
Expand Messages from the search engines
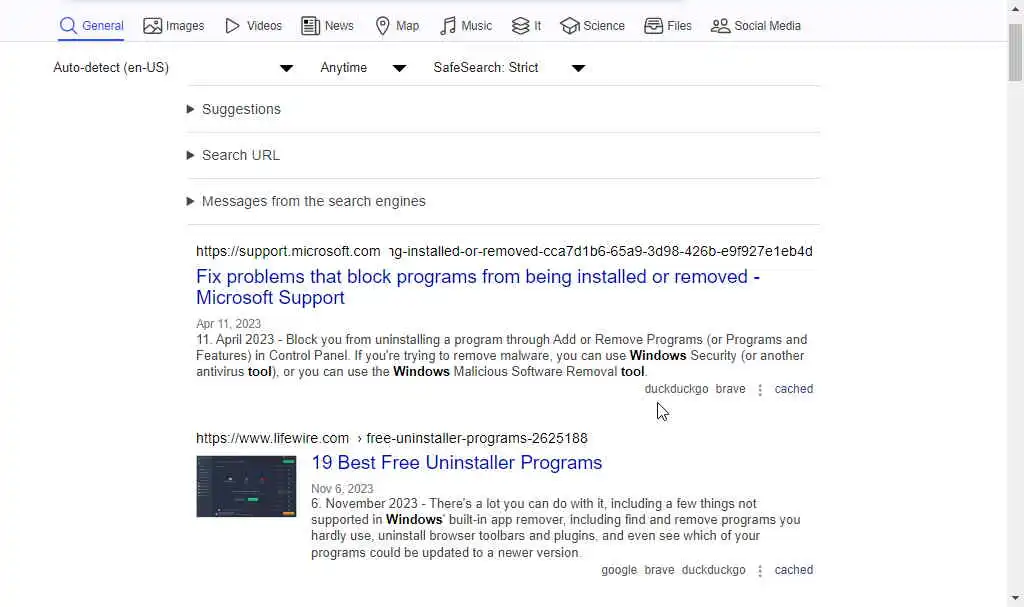pos(503,201)
